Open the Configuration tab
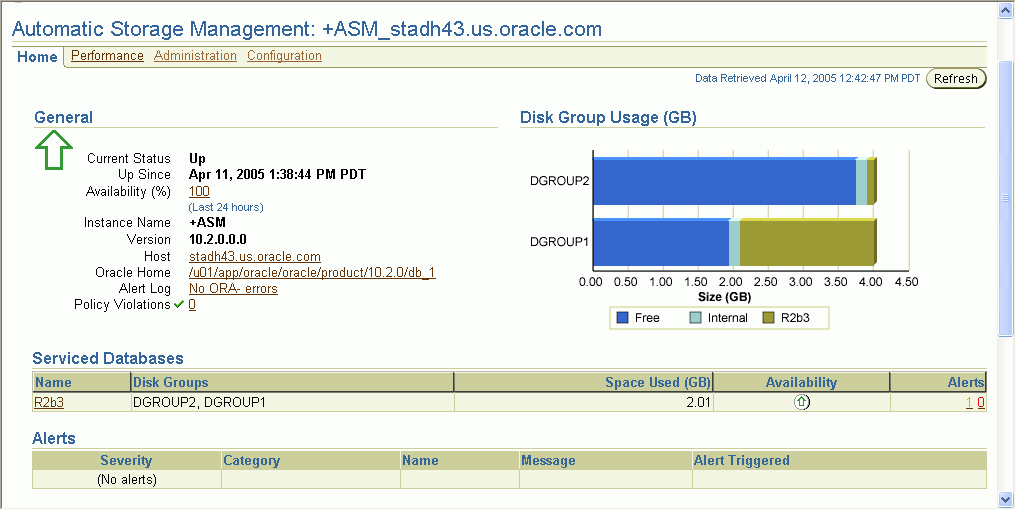Image resolution: width=1016 pixels, height=510 pixels. coord(284,56)
